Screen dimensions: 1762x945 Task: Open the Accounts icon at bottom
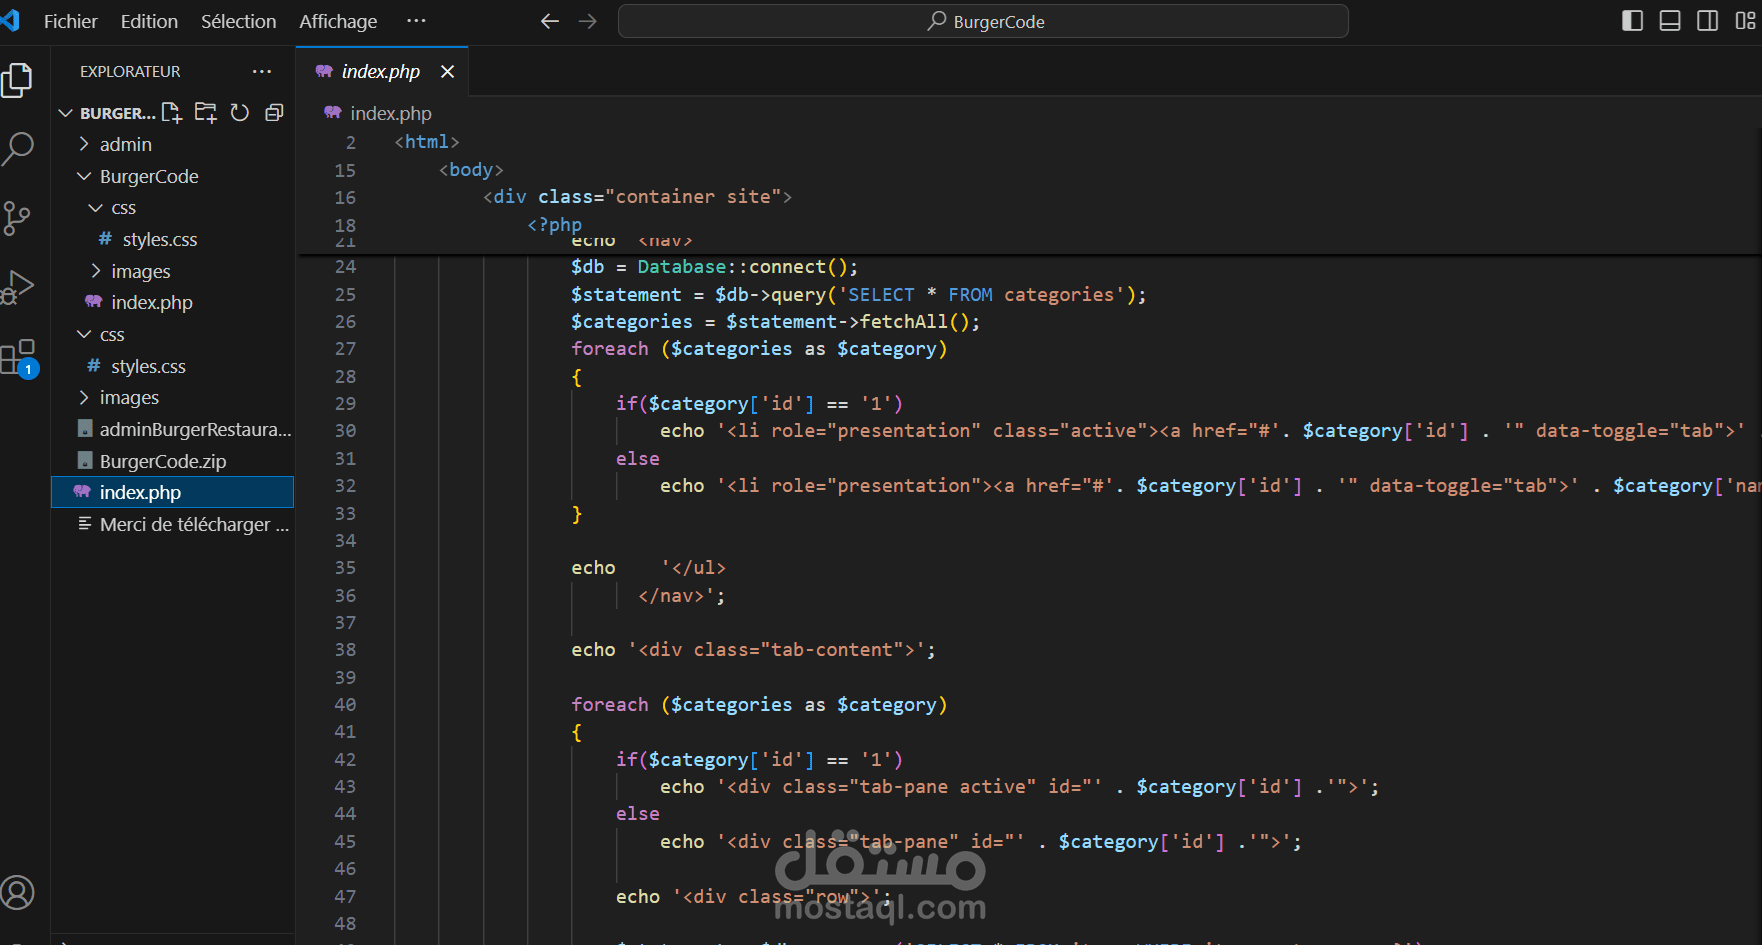pyautogui.click(x=17, y=893)
